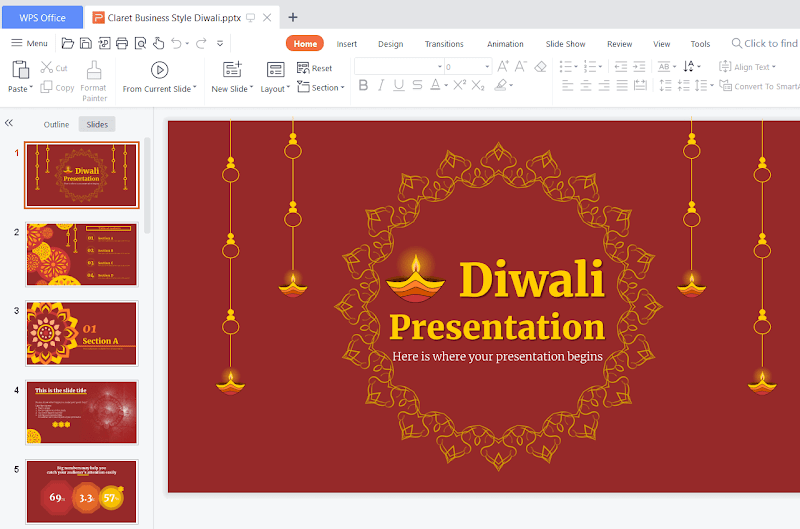
Task: Switch to the Design tab
Action: 390,44
